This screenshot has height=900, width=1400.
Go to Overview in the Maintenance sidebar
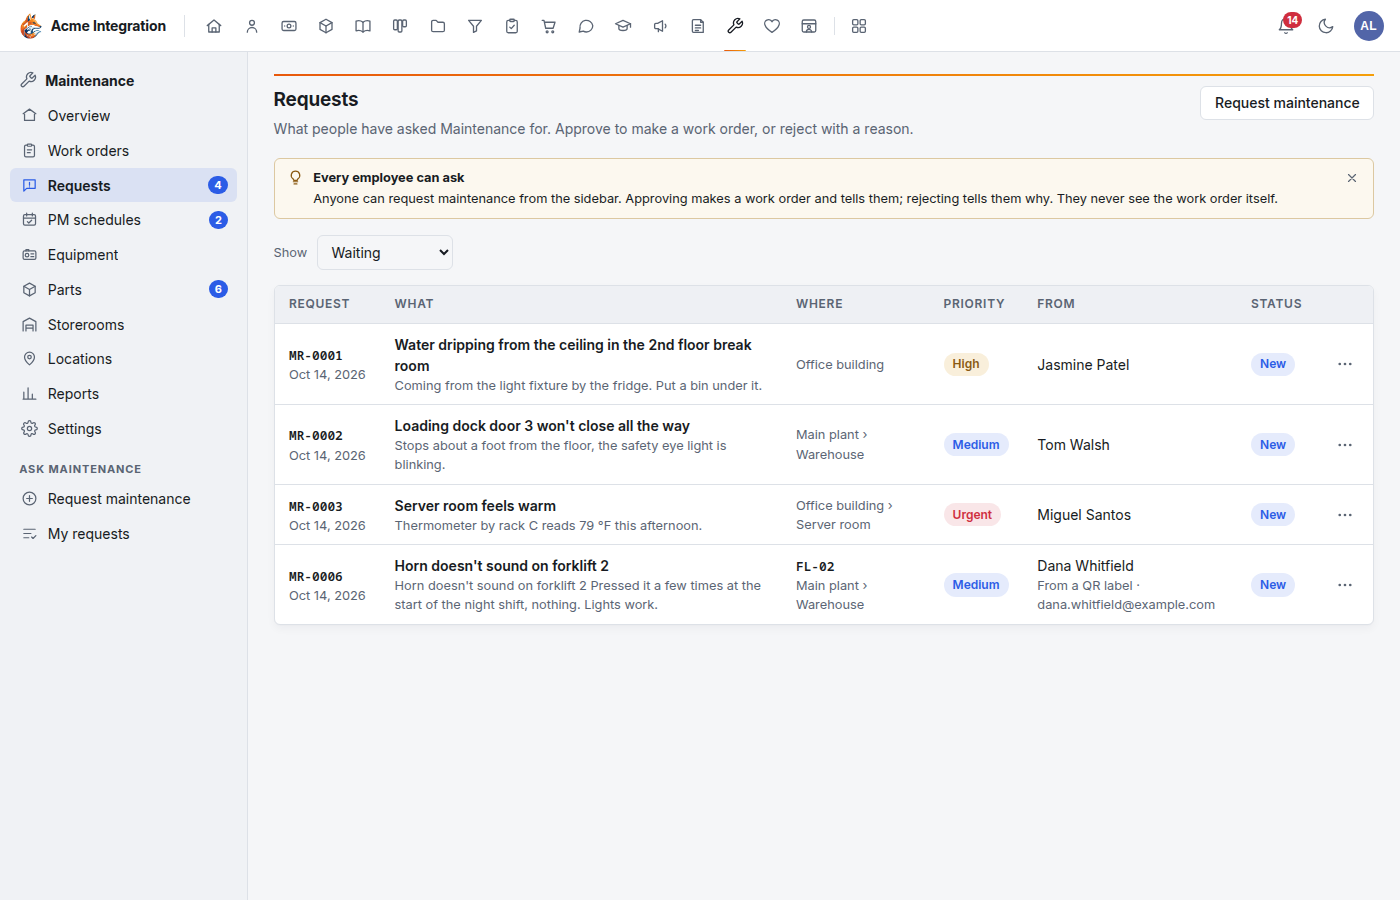coord(124,116)
